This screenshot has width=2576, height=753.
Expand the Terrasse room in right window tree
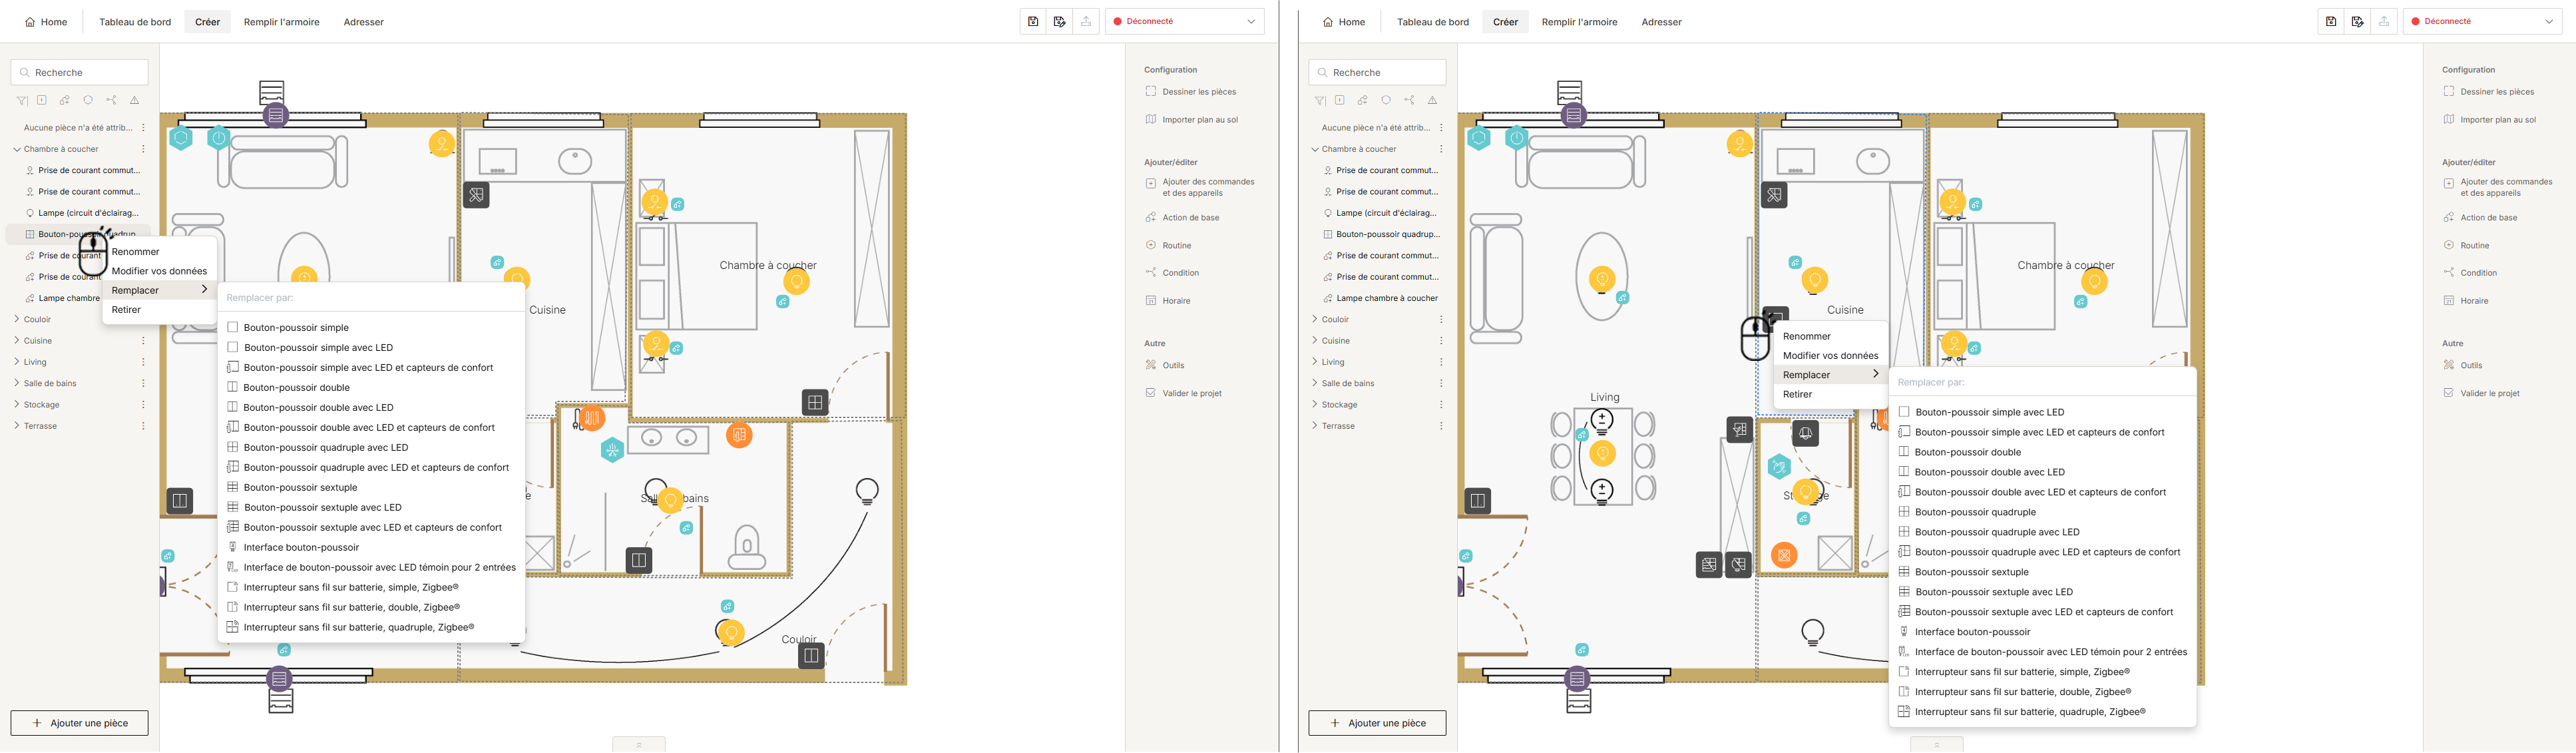(1315, 425)
